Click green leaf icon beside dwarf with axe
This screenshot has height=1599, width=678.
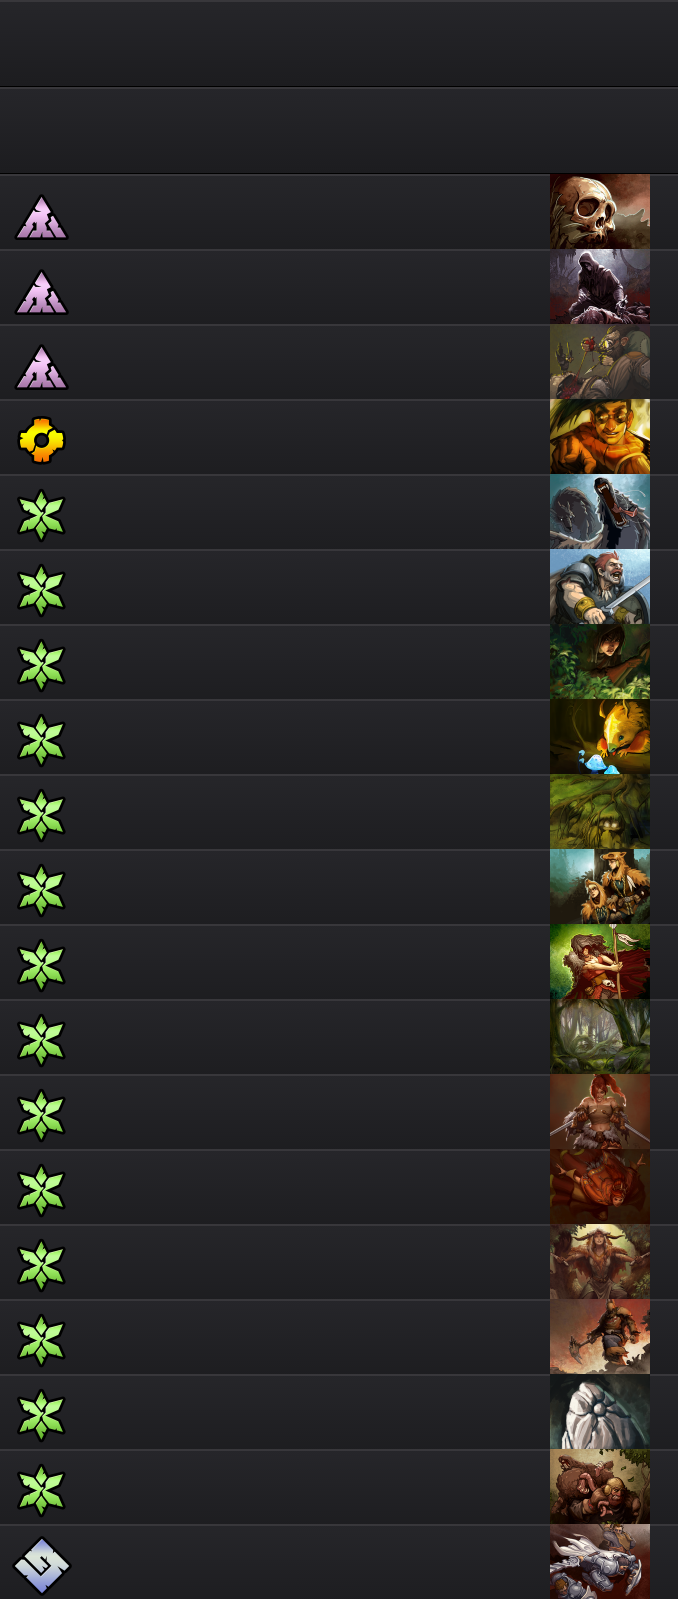click(x=41, y=1340)
